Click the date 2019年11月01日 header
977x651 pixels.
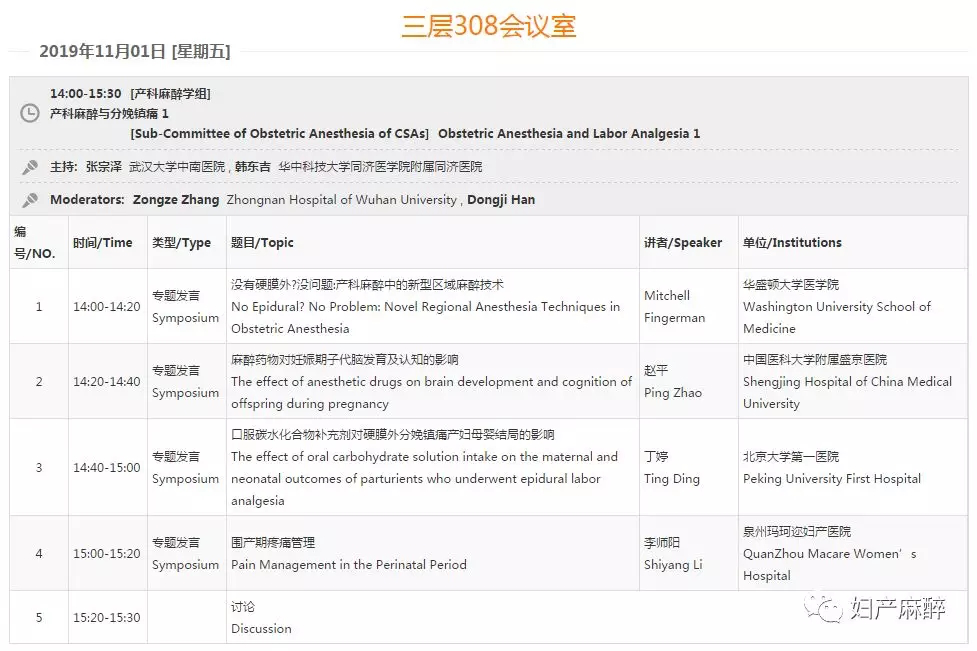coord(134,52)
